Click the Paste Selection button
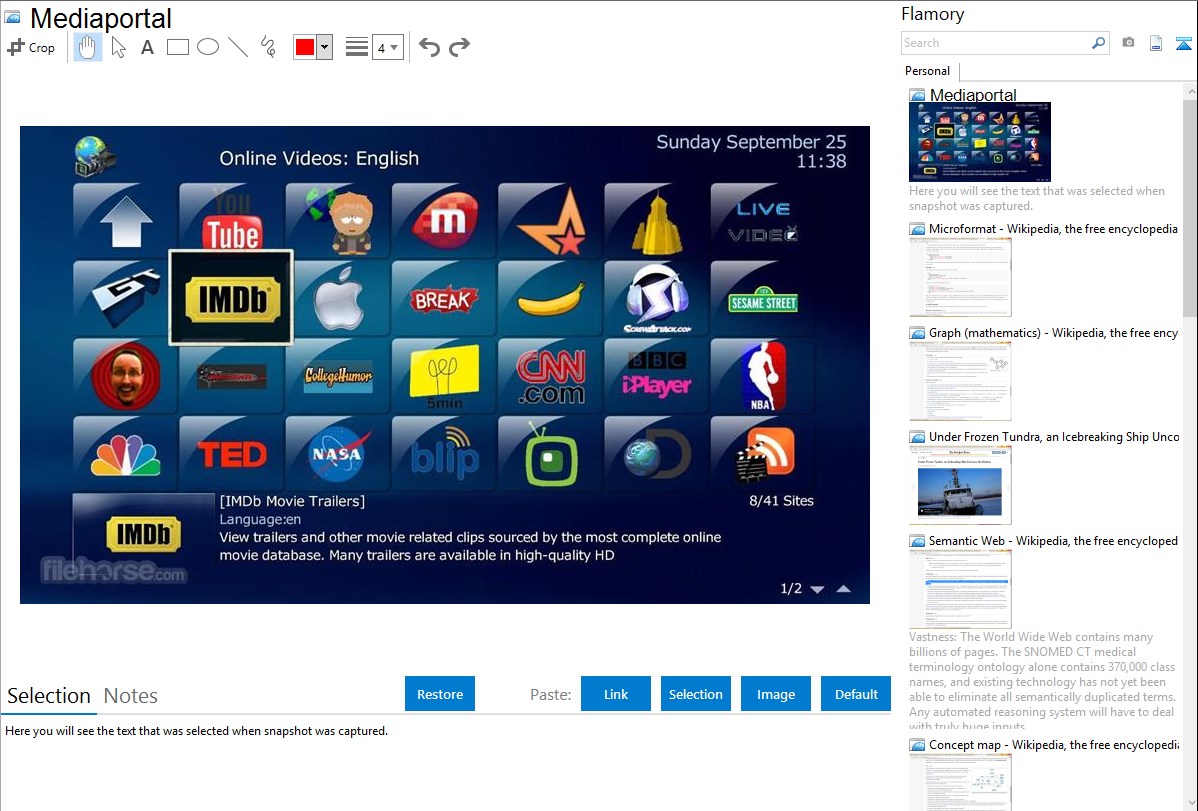 coord(695,694)
